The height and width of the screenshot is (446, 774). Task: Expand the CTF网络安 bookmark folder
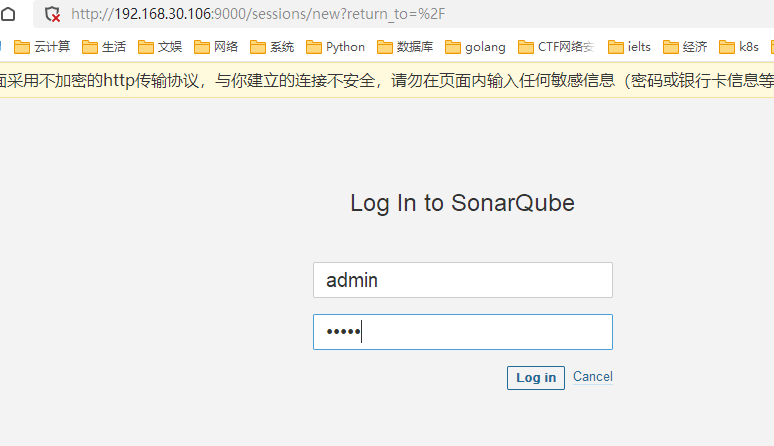point(555,46)
